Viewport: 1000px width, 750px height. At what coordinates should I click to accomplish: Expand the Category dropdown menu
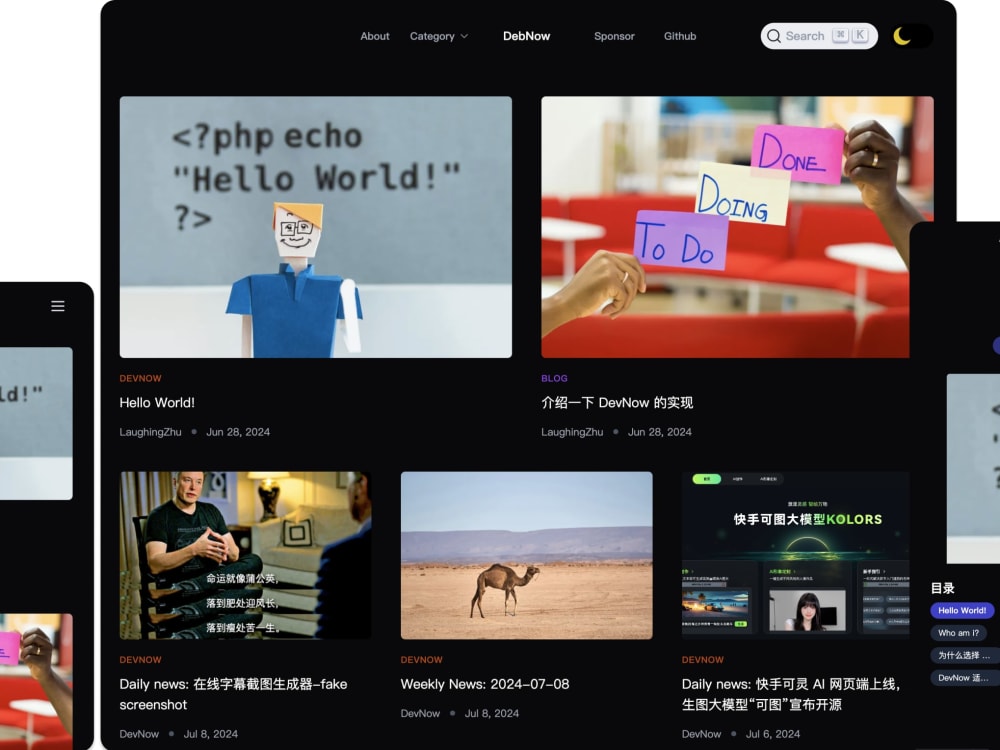point(439,36)
